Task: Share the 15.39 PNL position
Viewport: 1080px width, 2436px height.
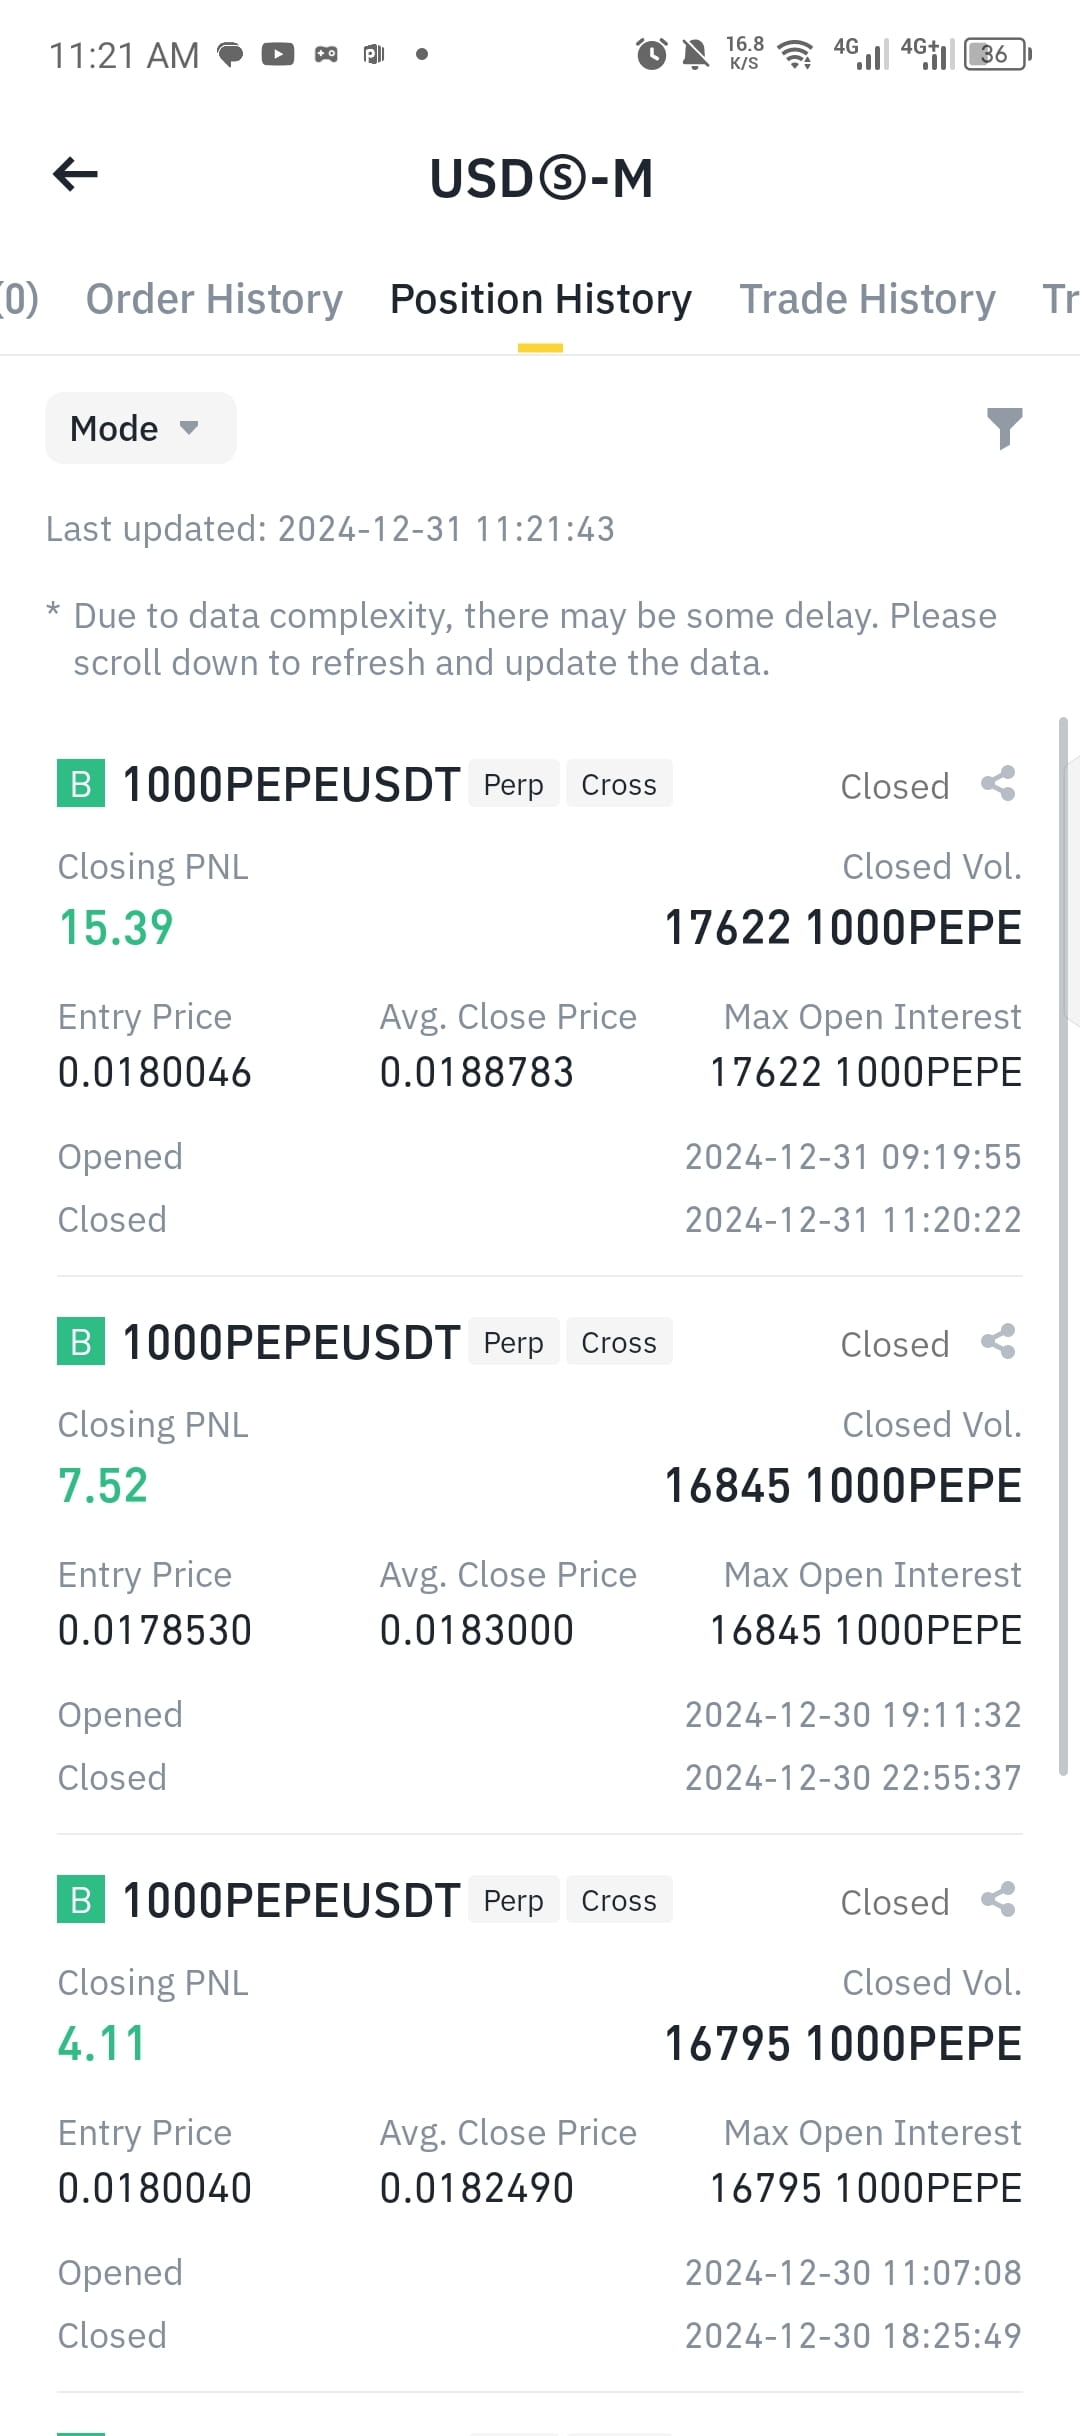Action: (x=998, y=784)
